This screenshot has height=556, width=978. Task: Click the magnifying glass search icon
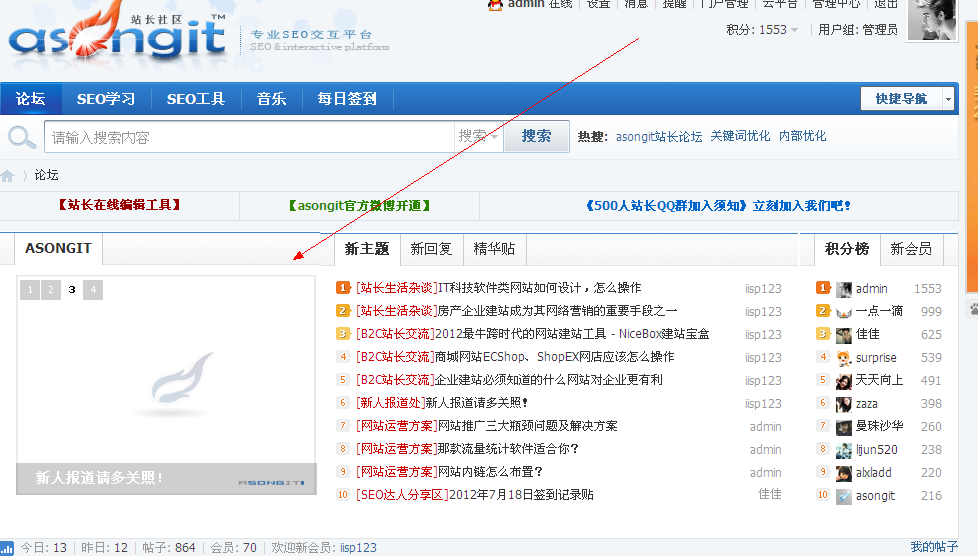[x=21, y=137]
